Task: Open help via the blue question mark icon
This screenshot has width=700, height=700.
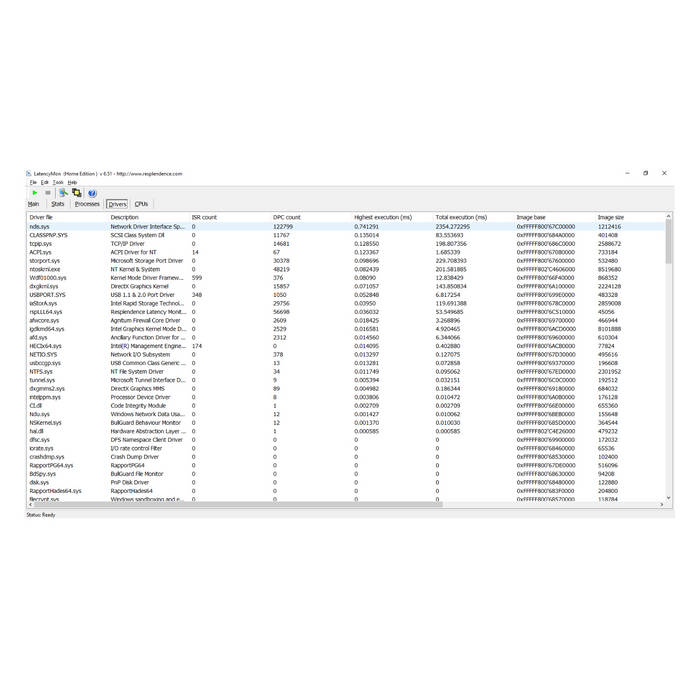Action: tap(92, 193)
